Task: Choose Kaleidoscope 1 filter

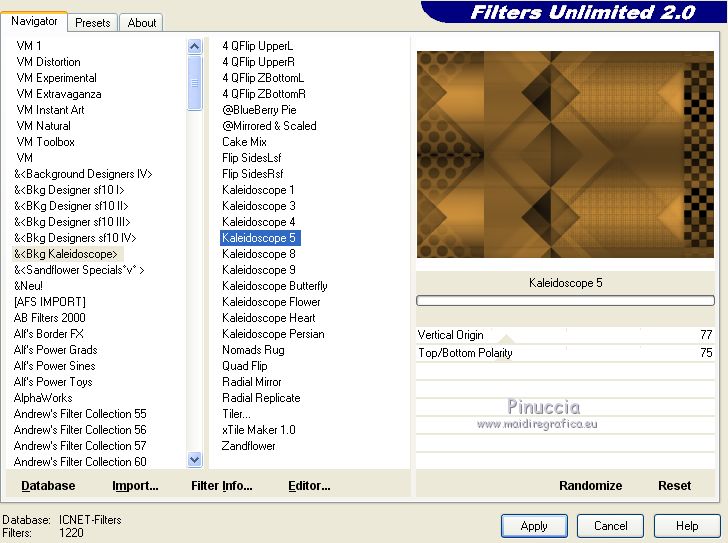Action: coord(258,190)
